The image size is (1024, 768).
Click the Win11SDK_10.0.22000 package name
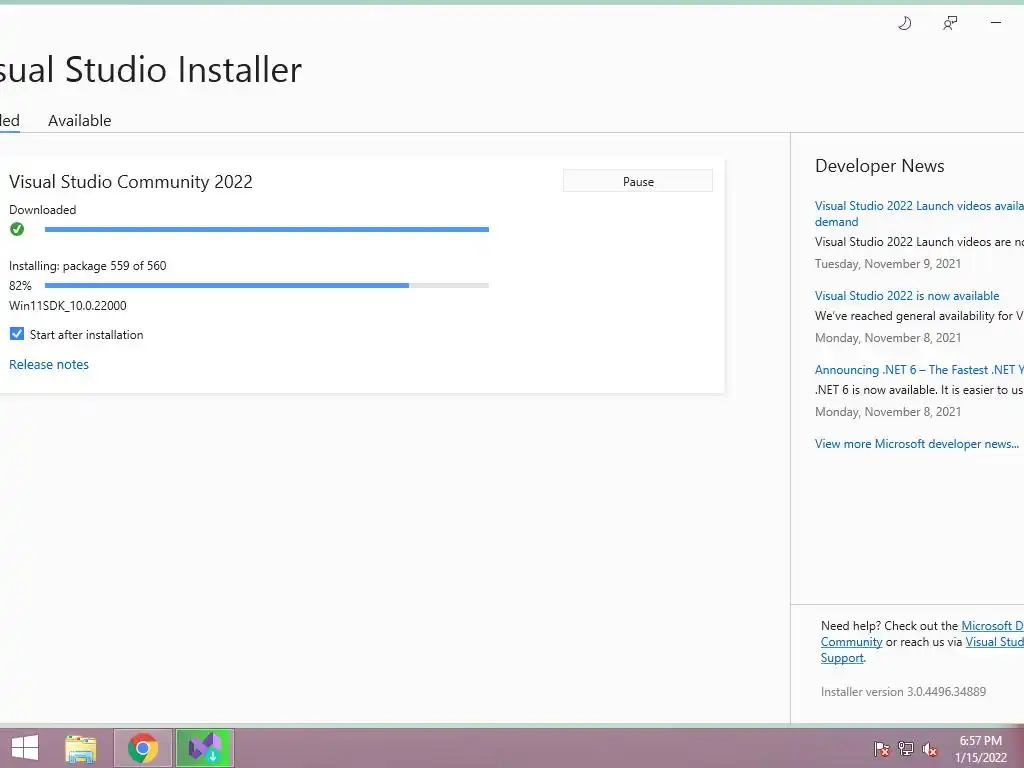click(68, 306)
